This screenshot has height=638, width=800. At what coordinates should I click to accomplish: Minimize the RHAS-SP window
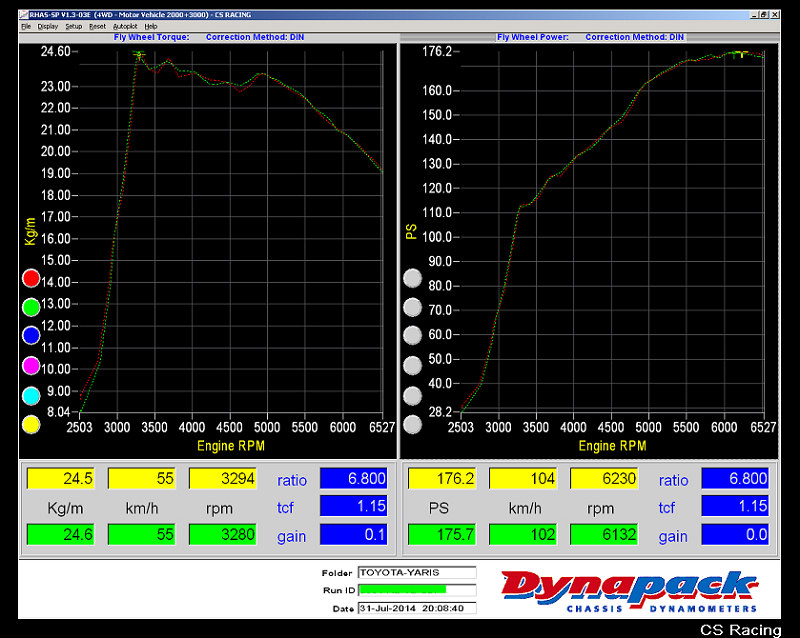coord(754,15)
